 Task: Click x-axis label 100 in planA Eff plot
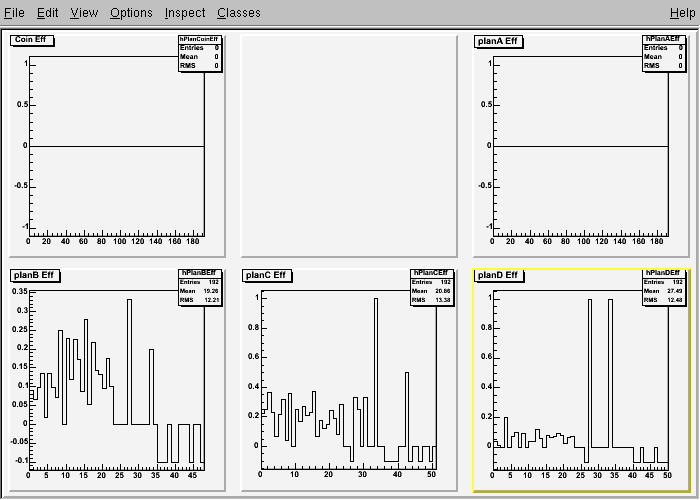[x=583, y=242]
